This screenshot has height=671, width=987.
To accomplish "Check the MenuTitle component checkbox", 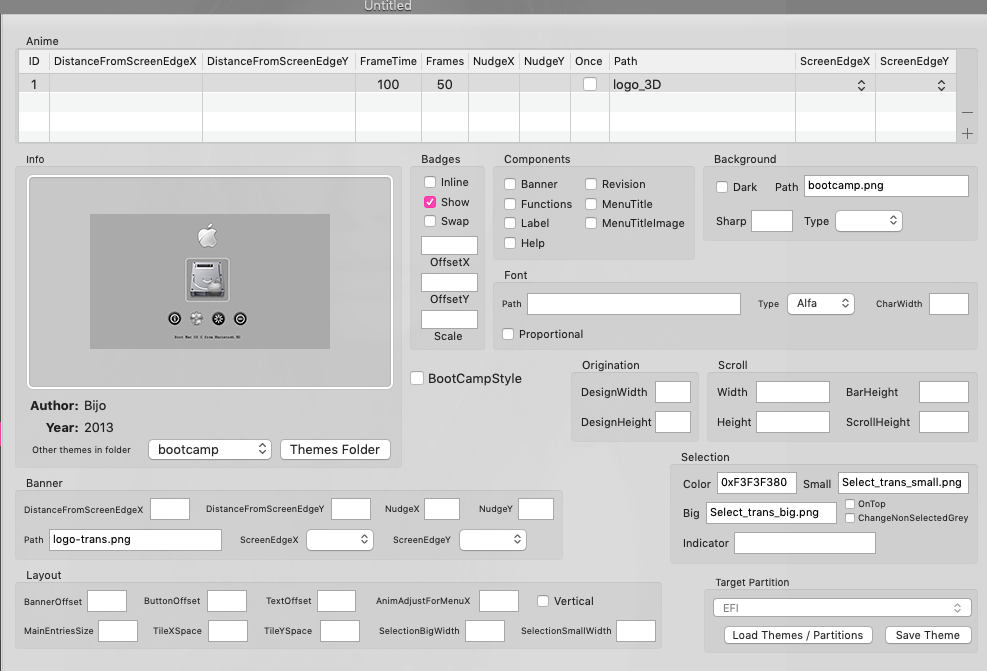I will (591, 205).
